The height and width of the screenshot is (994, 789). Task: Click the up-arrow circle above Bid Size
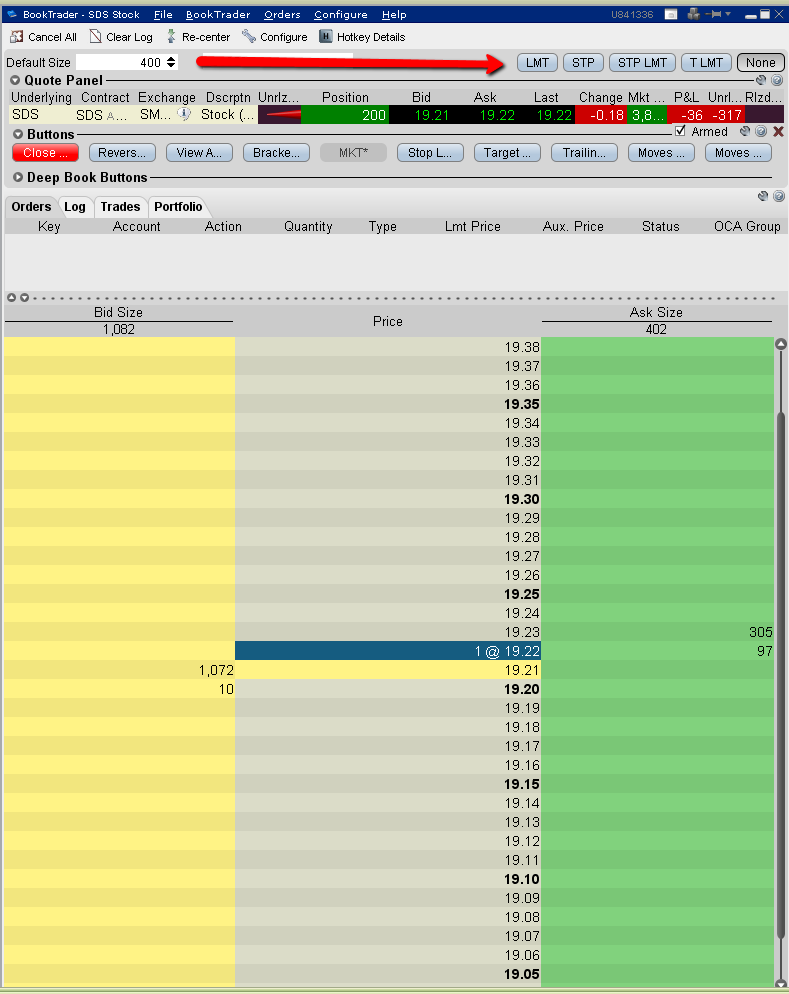pyautogui.click(x=11, y=297)
